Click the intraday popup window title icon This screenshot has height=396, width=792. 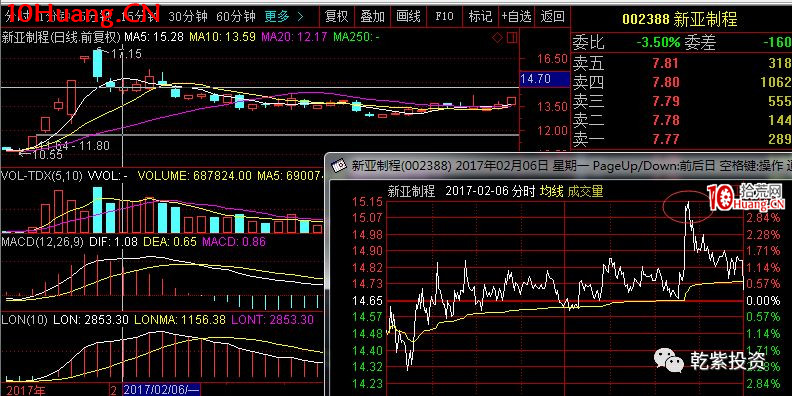(340, 165)
